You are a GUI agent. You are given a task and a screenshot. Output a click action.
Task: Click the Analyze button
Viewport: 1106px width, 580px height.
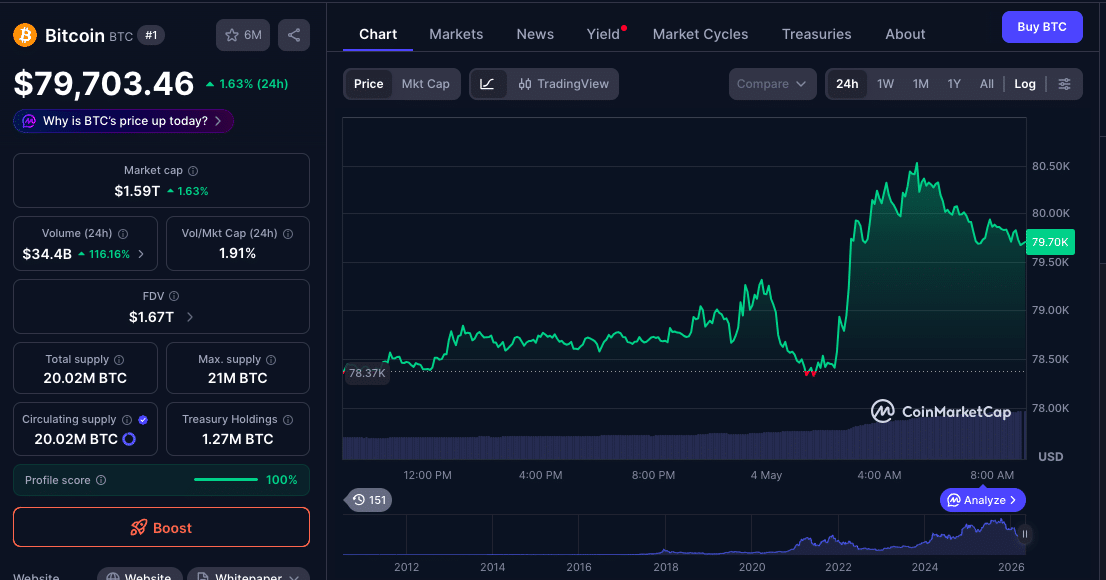(x=983, y=500)
